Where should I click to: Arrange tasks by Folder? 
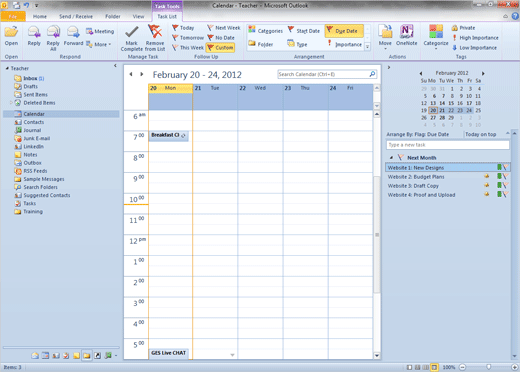[261, 44]
